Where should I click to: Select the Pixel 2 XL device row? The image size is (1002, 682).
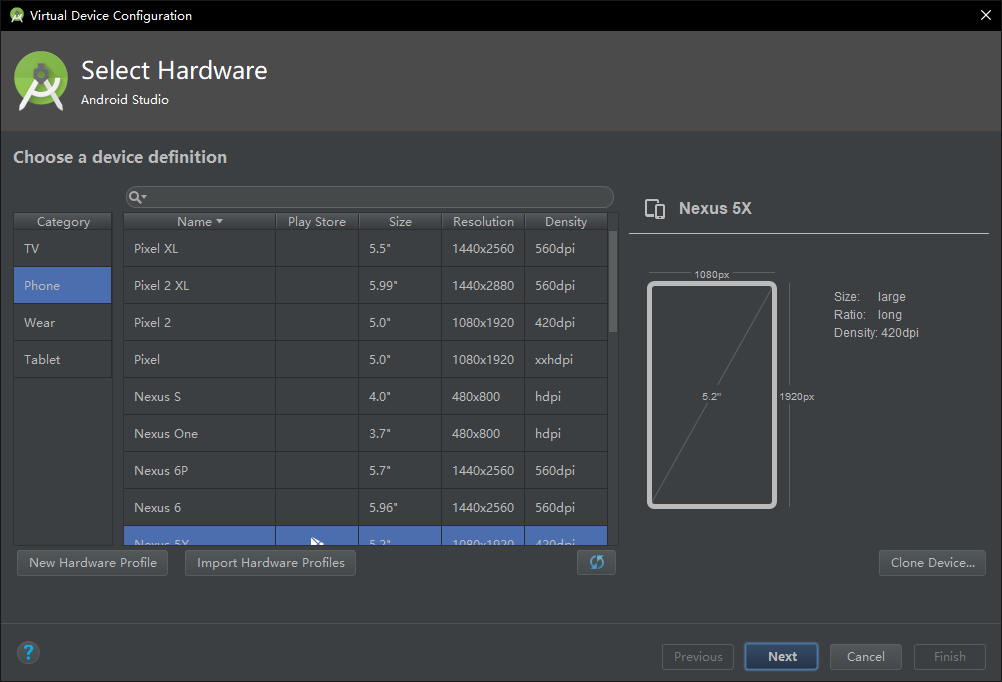coord(365,286)
